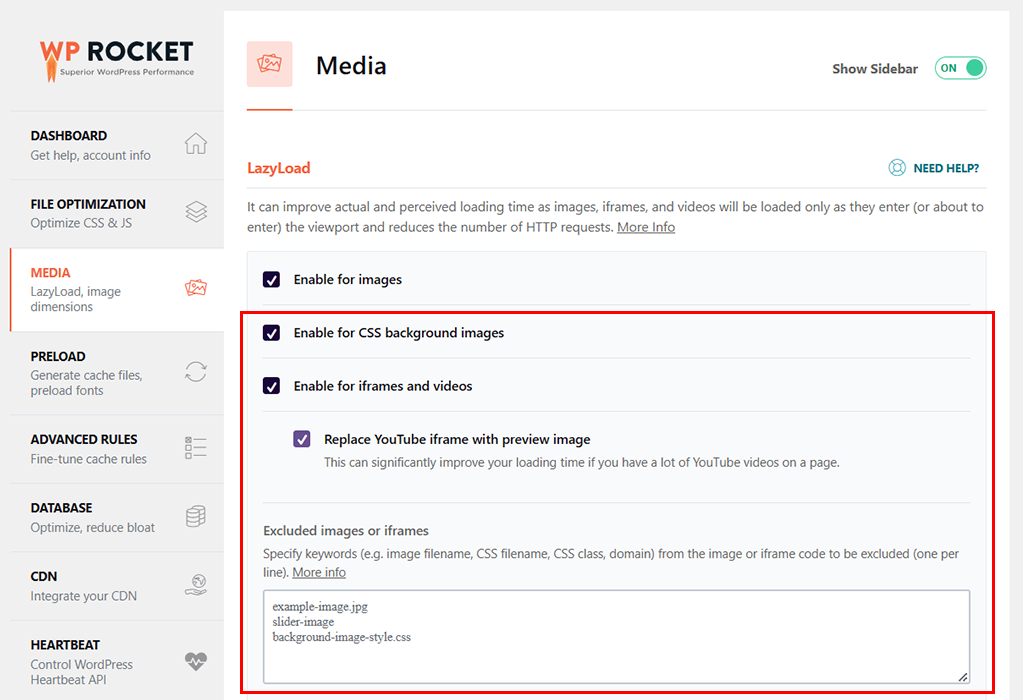Uncheck Replace YouTube iframe with preview image
The image size is (1024, 700).
coord(302,439)
